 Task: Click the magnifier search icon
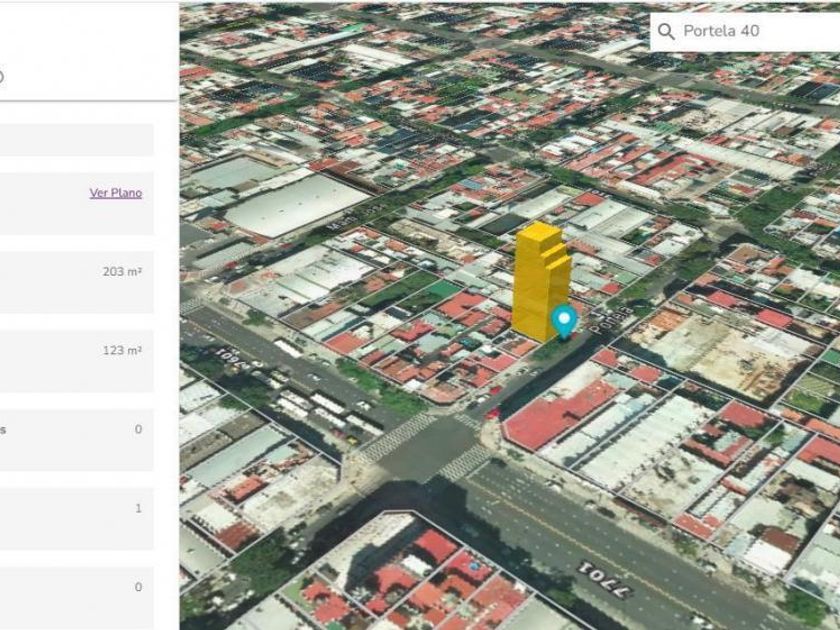[x=667, y=32]
